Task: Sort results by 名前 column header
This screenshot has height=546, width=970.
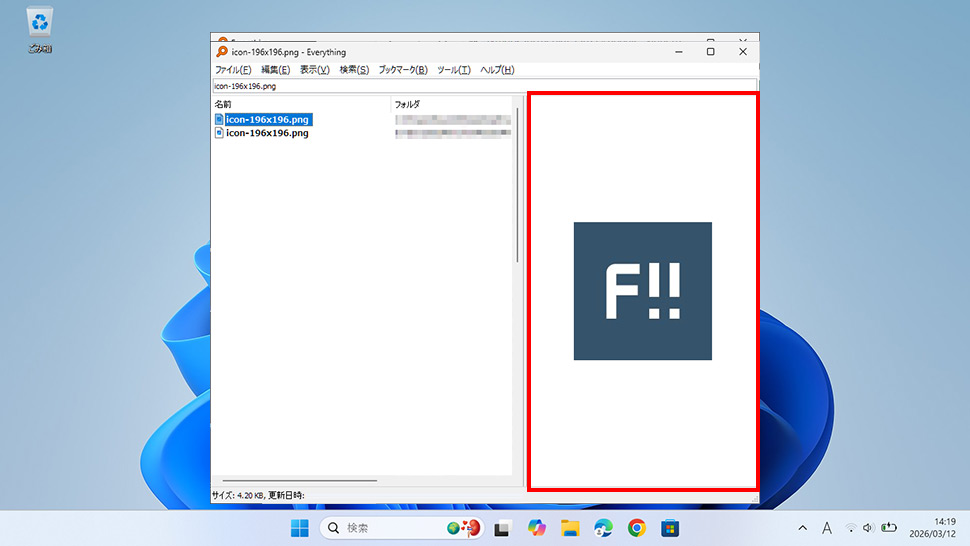Action: [301, 105]
